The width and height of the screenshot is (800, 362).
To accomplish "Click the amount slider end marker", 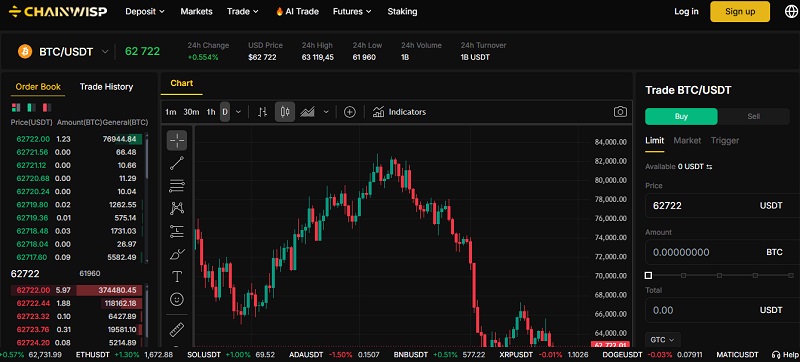I will click(x=791, y=275).
